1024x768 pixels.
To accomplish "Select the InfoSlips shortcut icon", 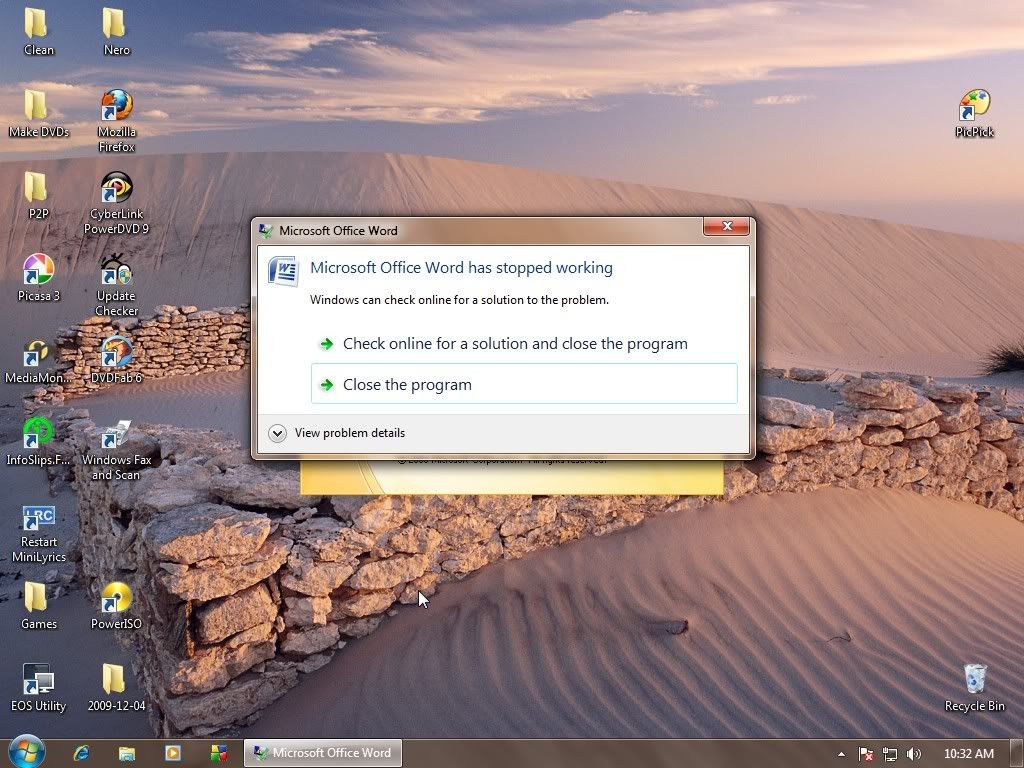I will (x=38, y=441).
